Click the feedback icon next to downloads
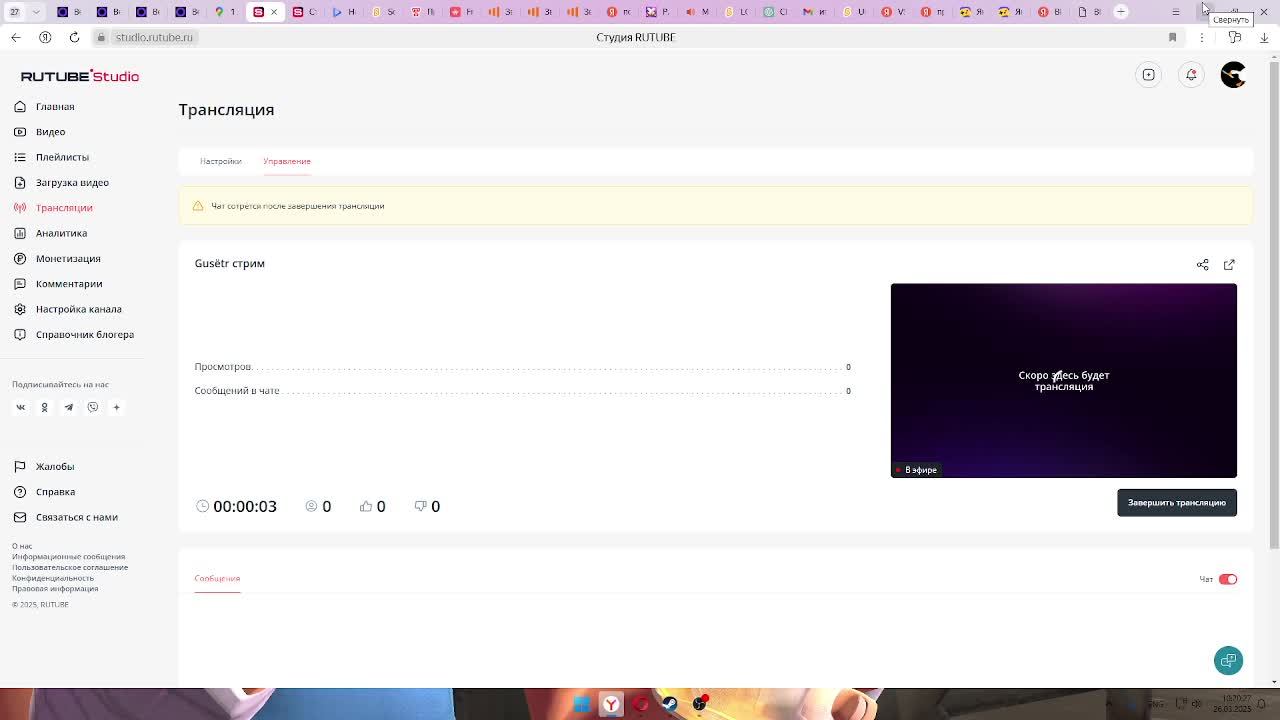The height and width of the screenshot is (720, 1280). tap(1235, 37)
